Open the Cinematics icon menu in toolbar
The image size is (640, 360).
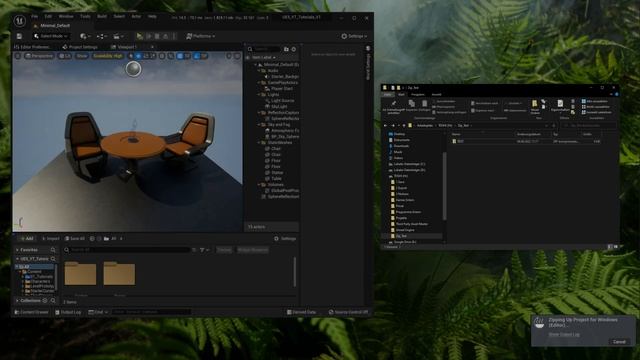(118, 36)
